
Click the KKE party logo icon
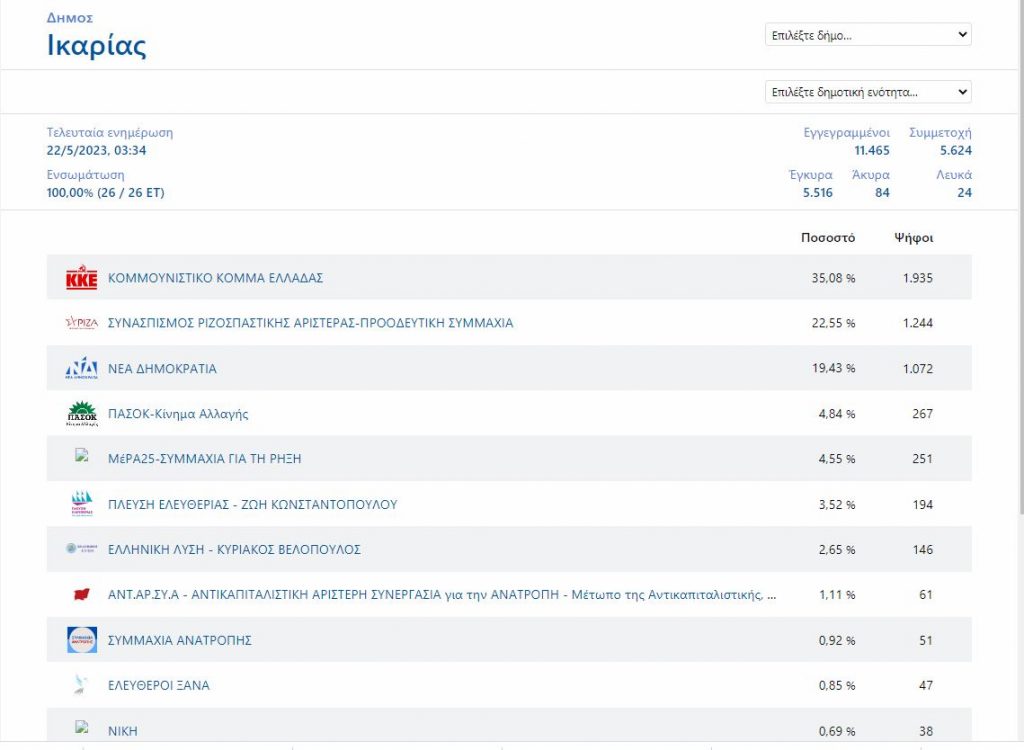pos(81,278)
